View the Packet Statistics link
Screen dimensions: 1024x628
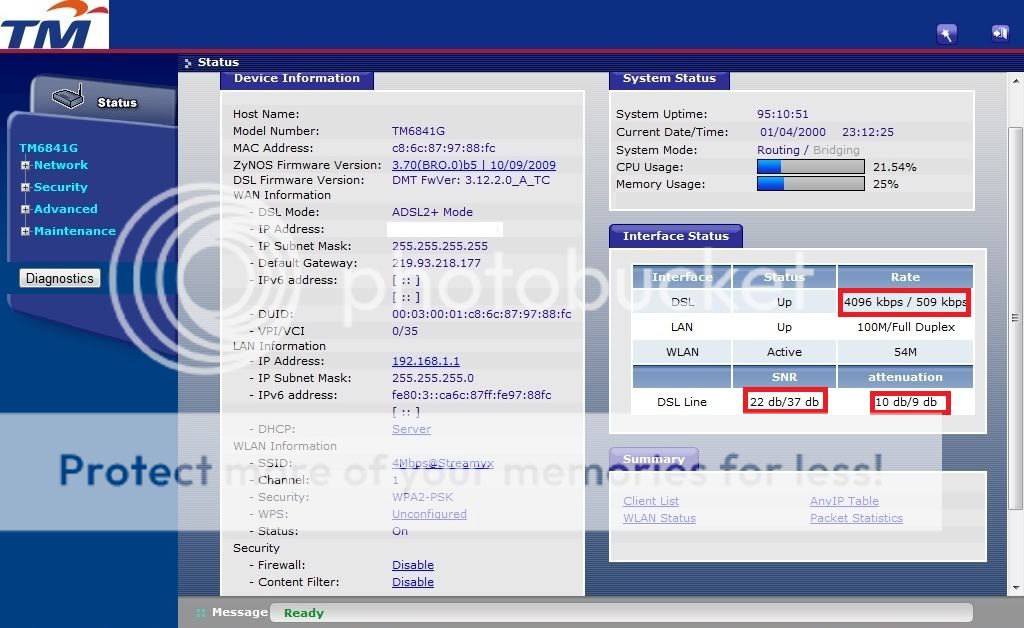(x=856, y=518)
